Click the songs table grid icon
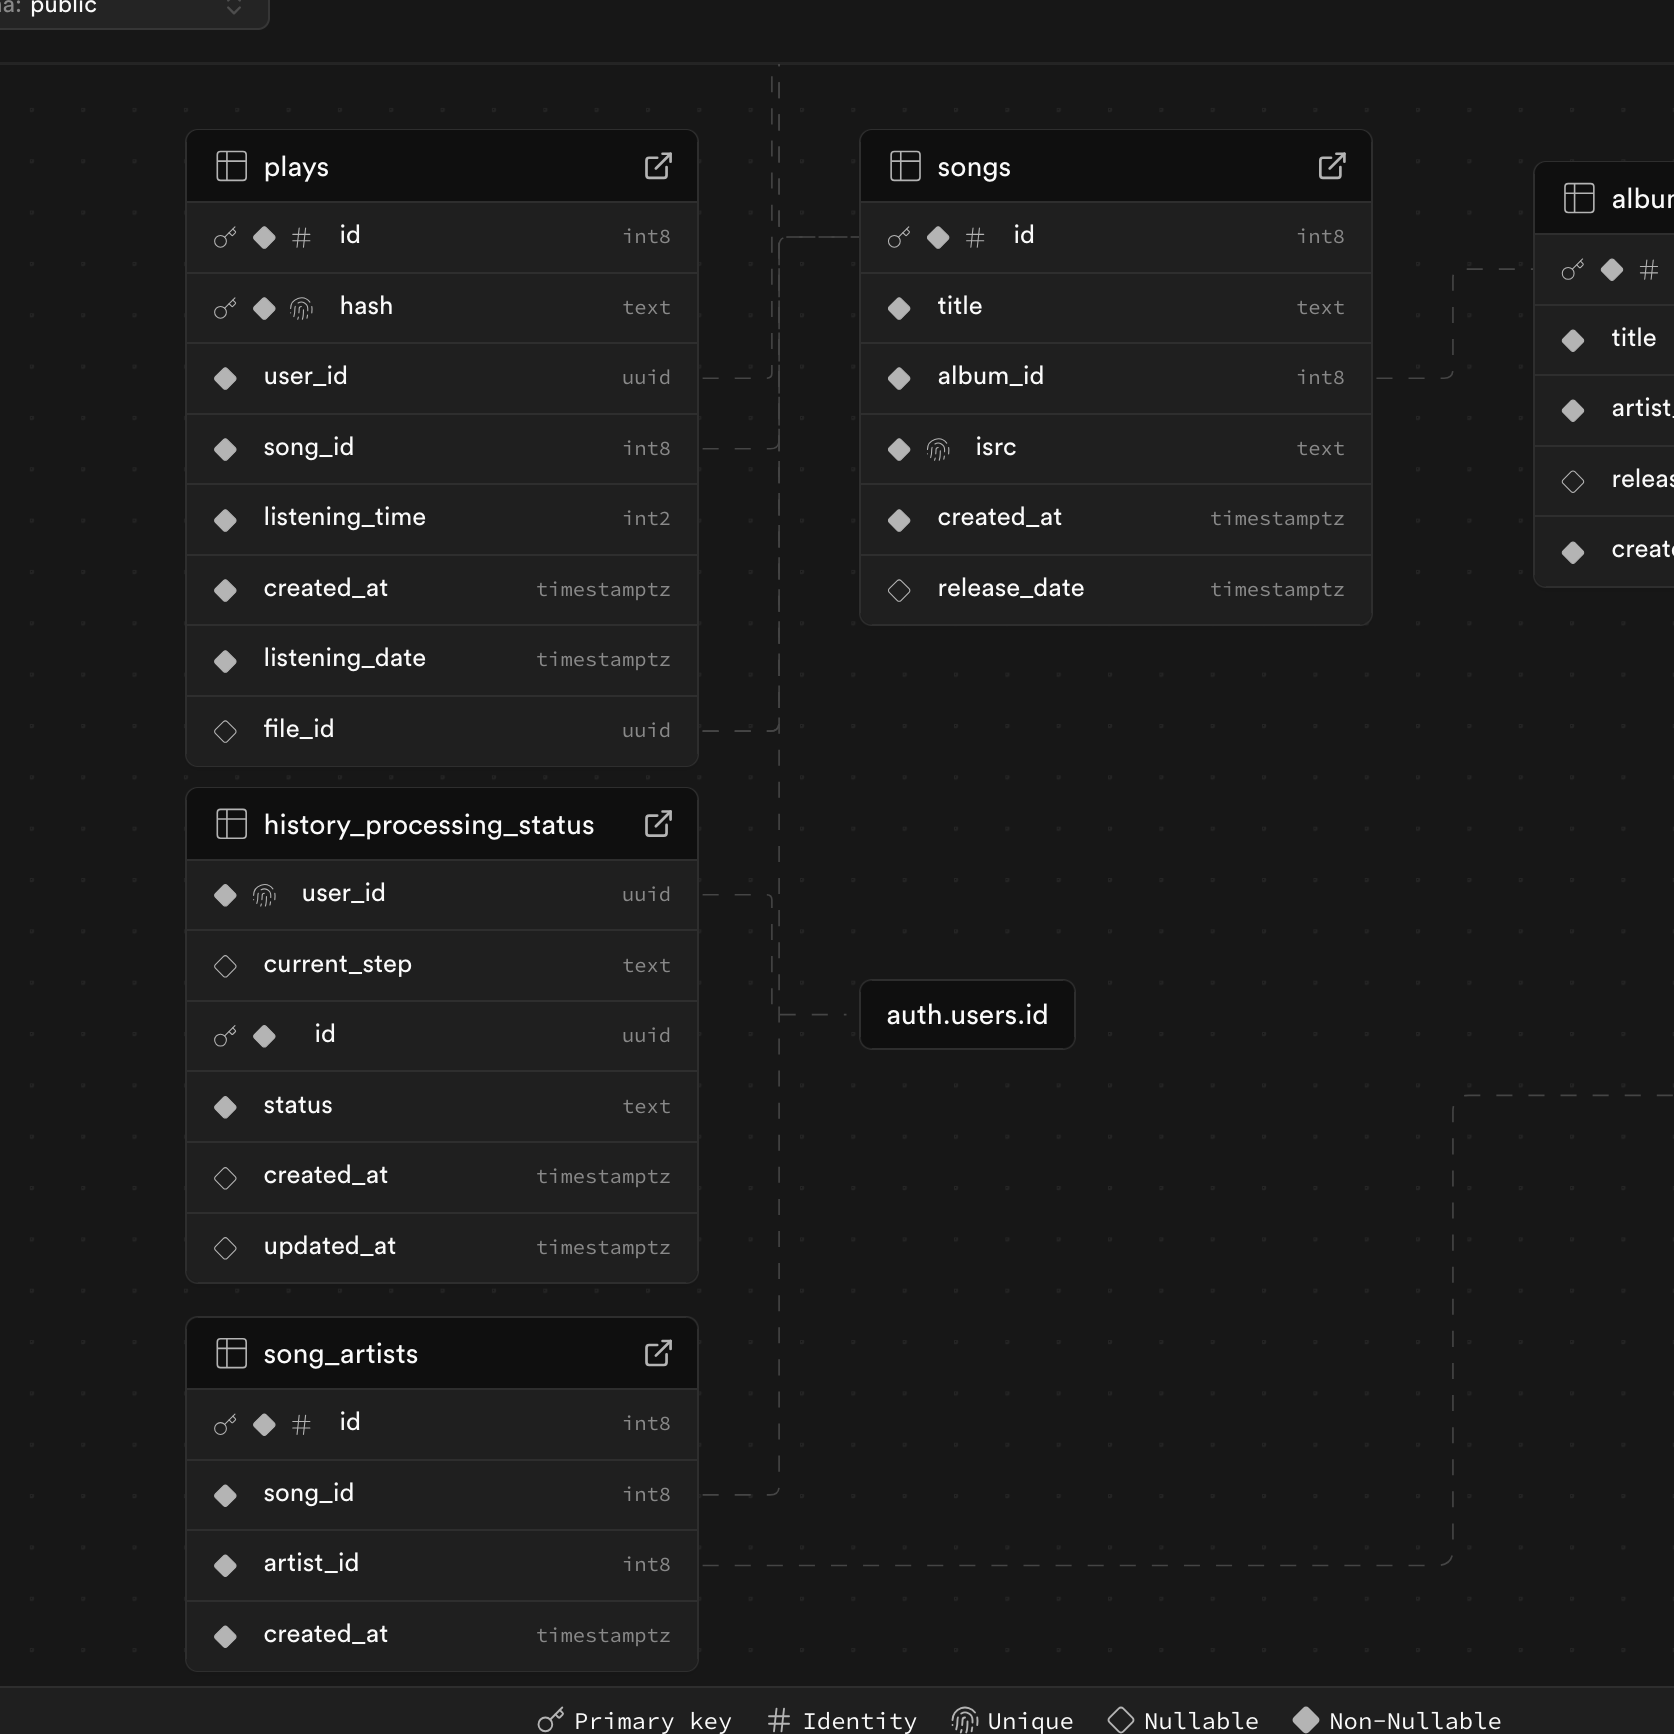Screen dimensions: 1674x1734 (905, 166)
